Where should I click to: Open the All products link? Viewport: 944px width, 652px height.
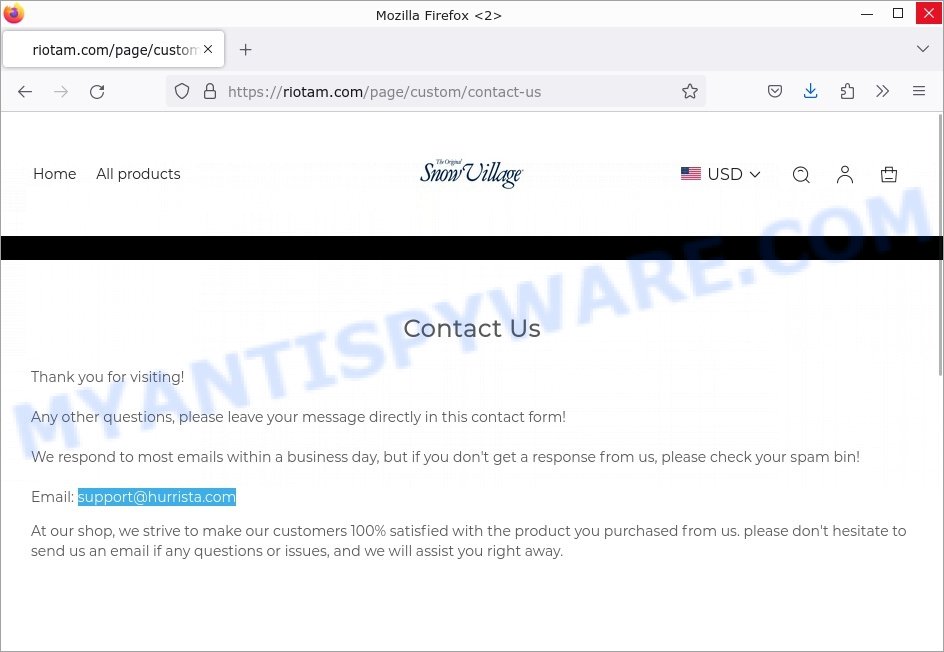tap(138, 174)
